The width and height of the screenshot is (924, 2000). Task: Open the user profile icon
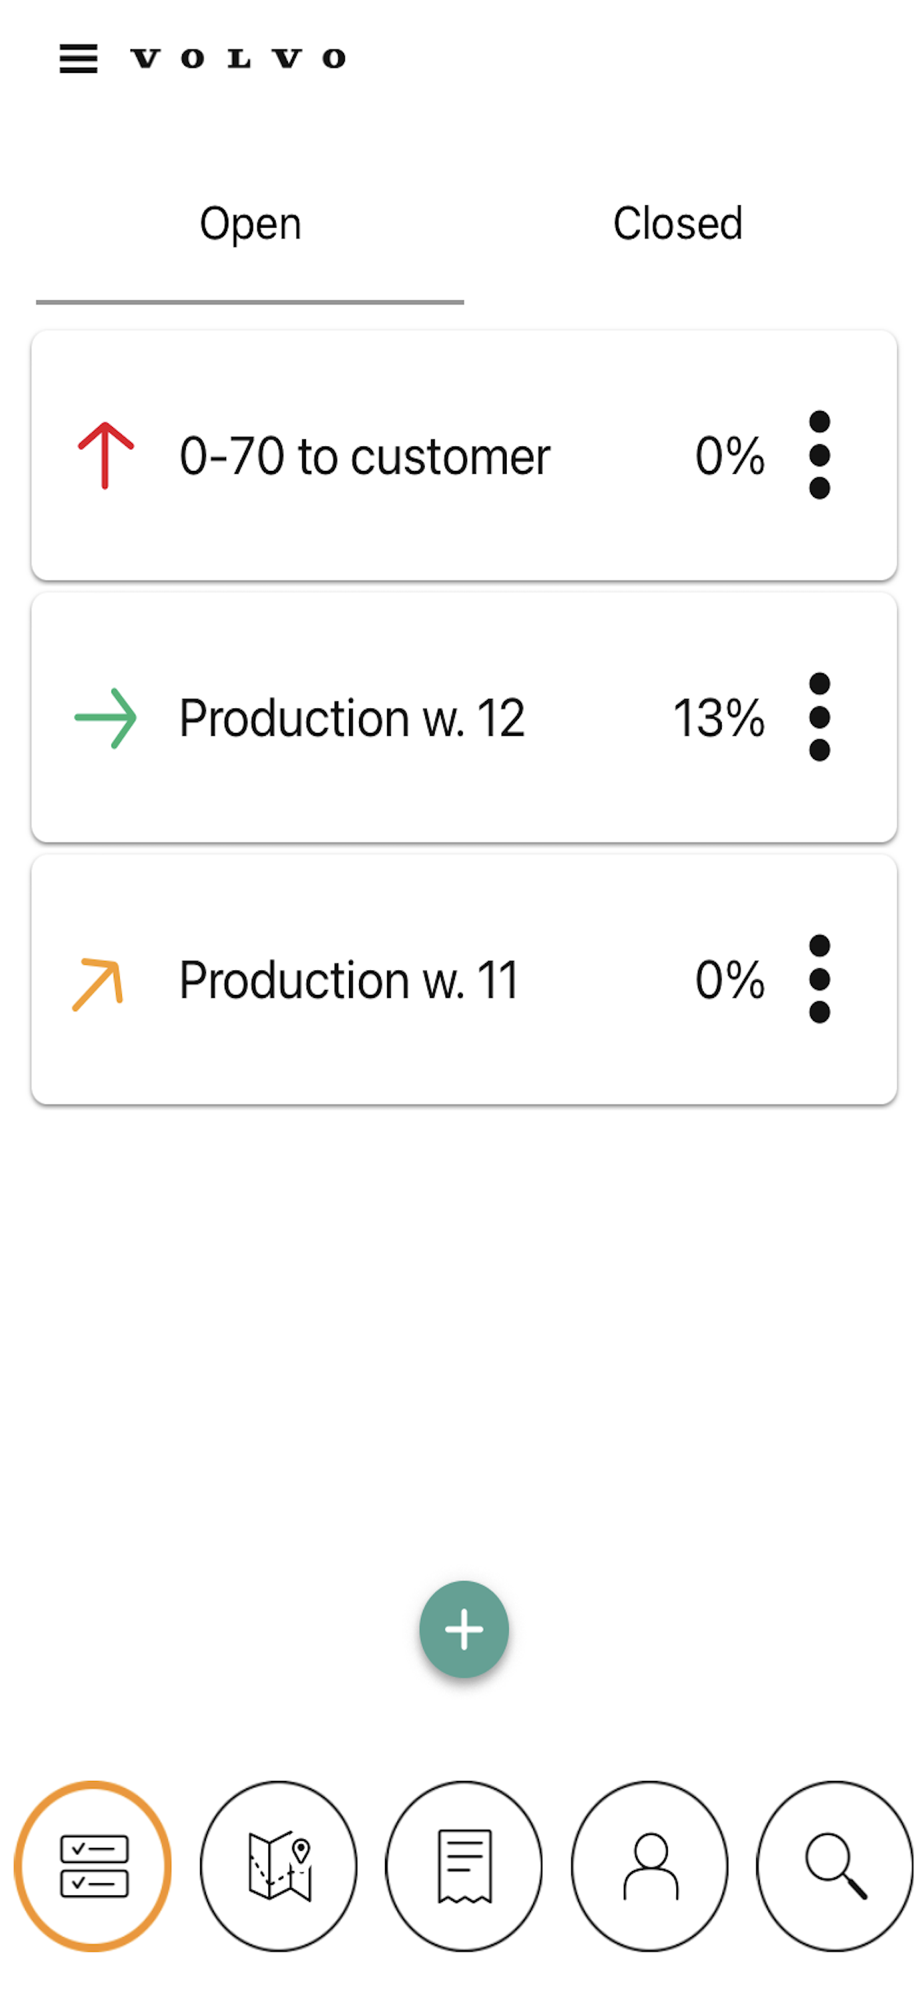(650, 1866)
